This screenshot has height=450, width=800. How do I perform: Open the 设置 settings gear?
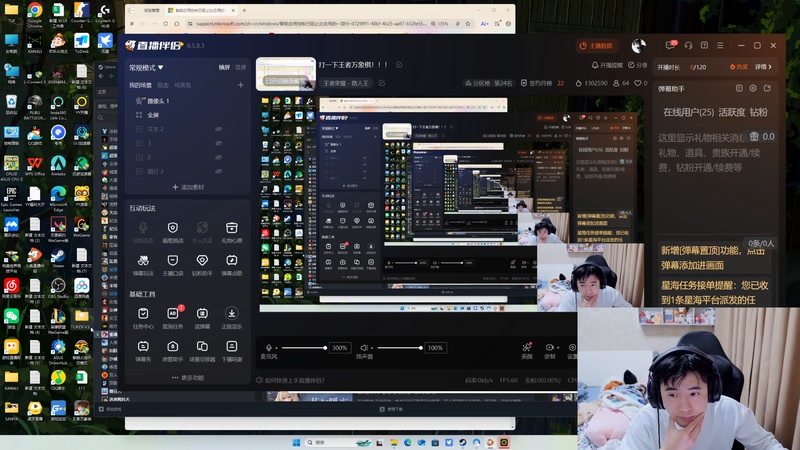(572, 347)
